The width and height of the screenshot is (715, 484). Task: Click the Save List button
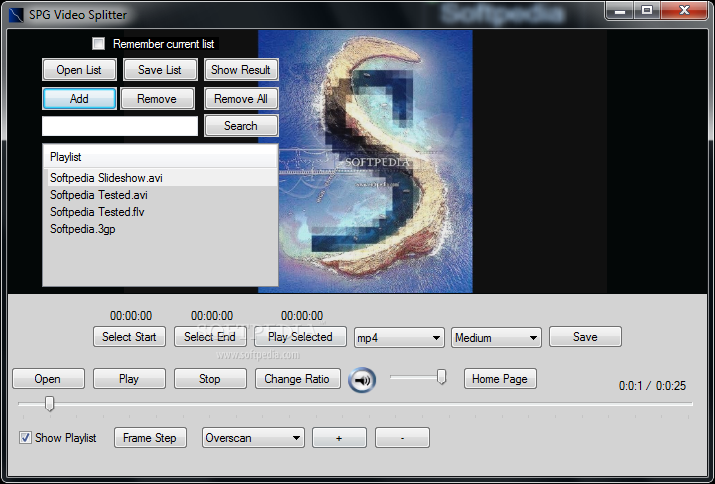(160, 70)
